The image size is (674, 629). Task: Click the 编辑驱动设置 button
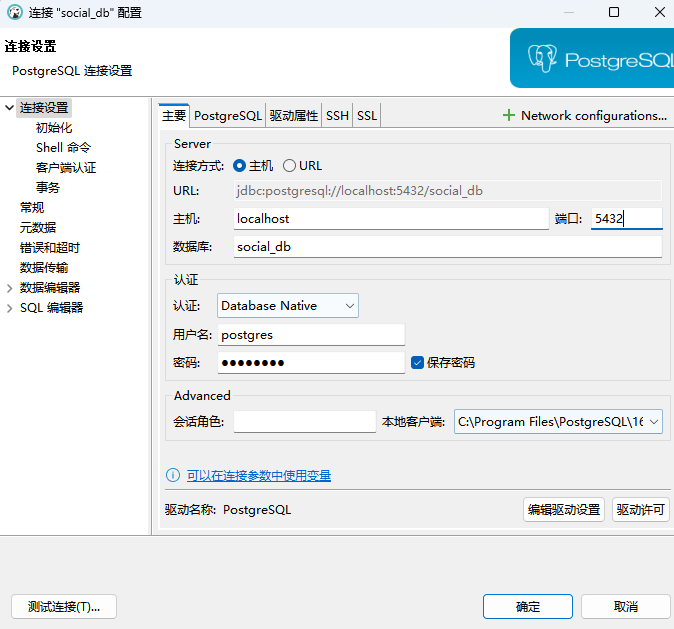[x=564, y=509]
